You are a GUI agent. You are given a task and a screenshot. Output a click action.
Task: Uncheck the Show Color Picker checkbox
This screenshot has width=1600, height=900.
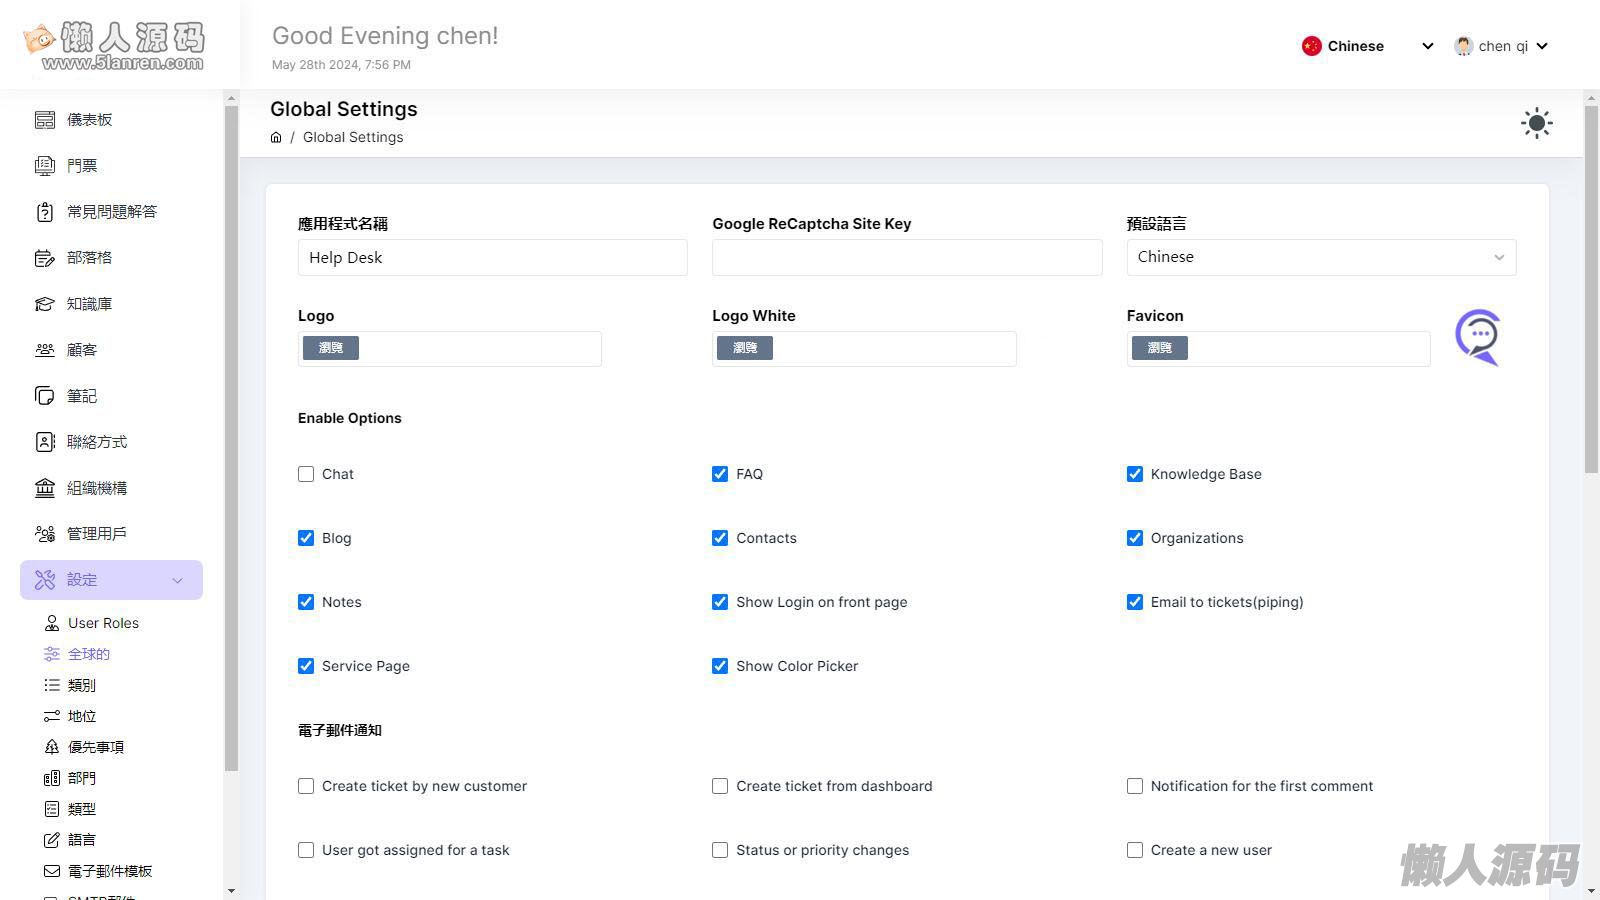(720, 666)
